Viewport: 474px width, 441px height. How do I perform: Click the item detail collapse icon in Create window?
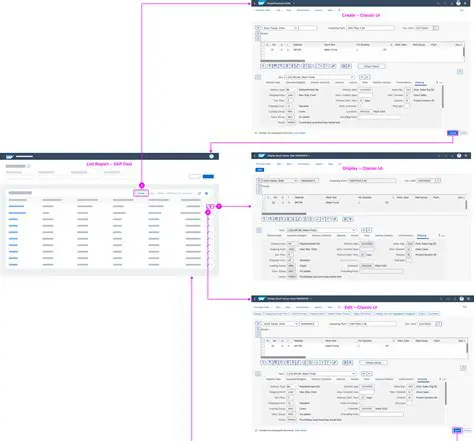coord(258,77)
